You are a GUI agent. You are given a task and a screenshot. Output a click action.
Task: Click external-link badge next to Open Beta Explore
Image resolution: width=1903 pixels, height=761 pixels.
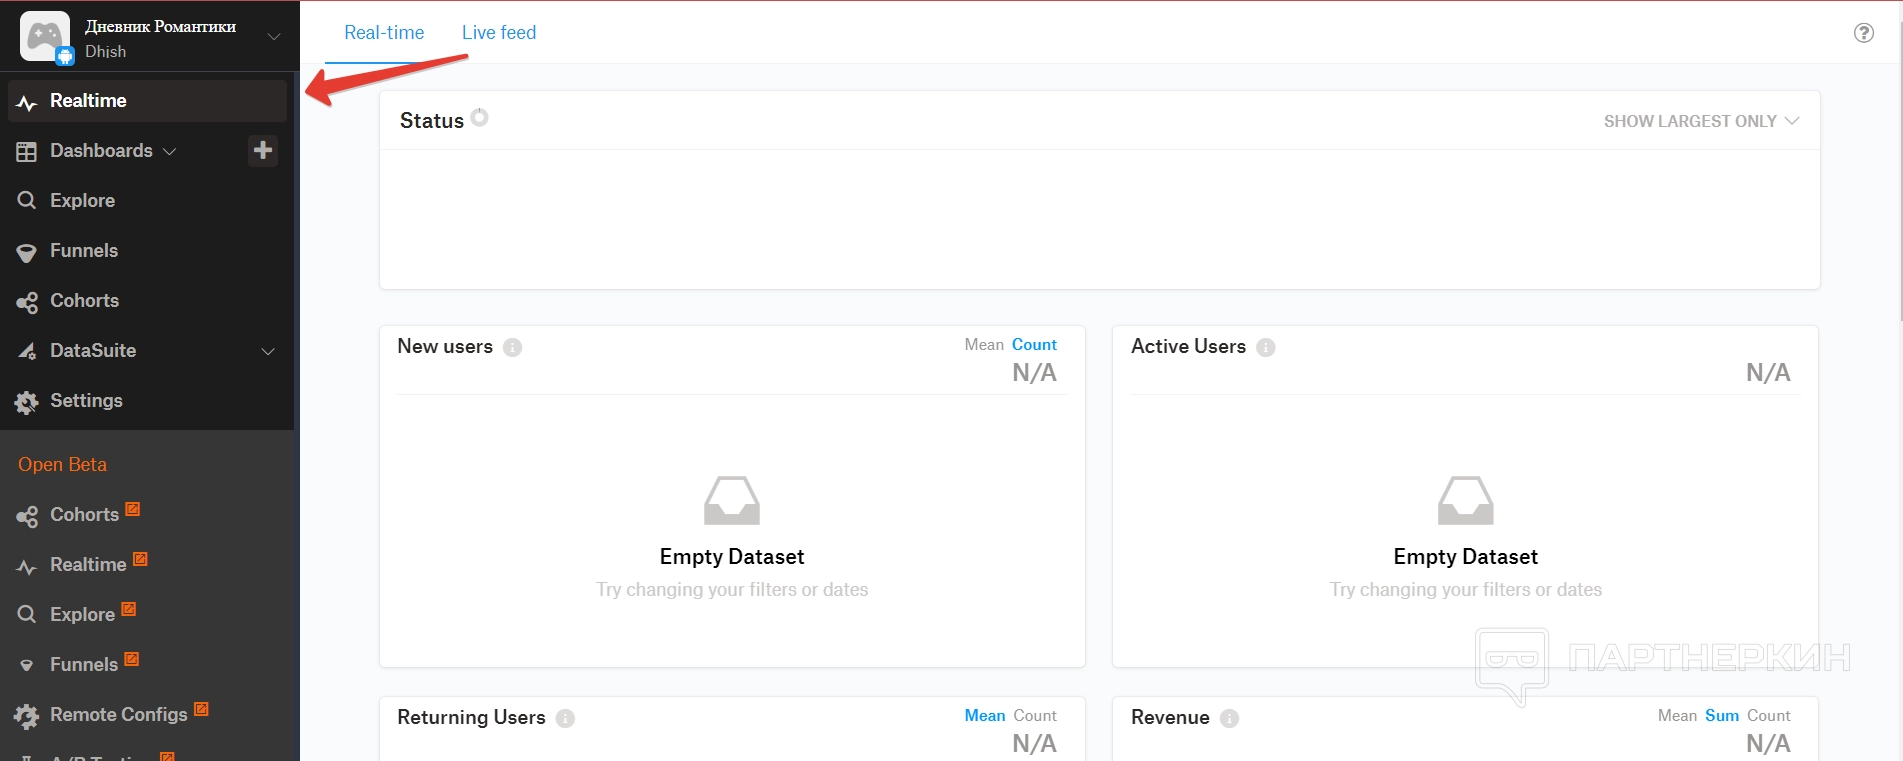128,609
